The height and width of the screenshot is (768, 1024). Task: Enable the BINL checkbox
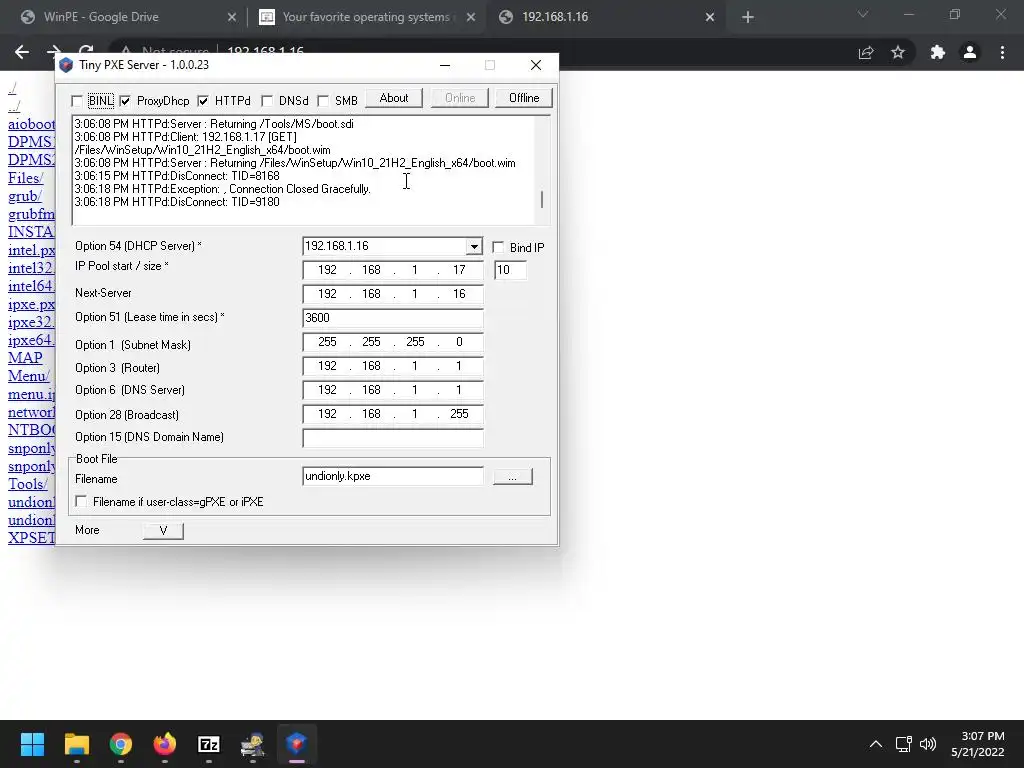coord(77,101)
